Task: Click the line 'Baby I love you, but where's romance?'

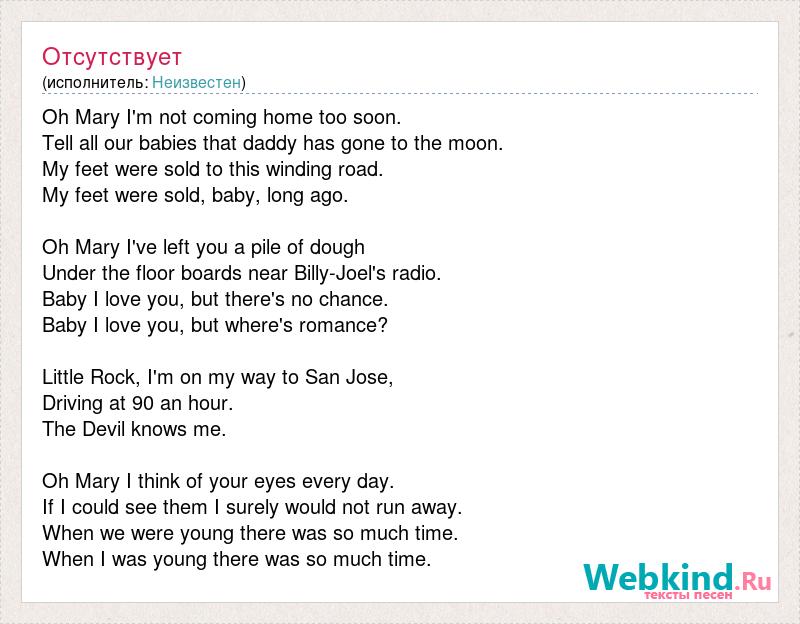Action: pos(215,326)
